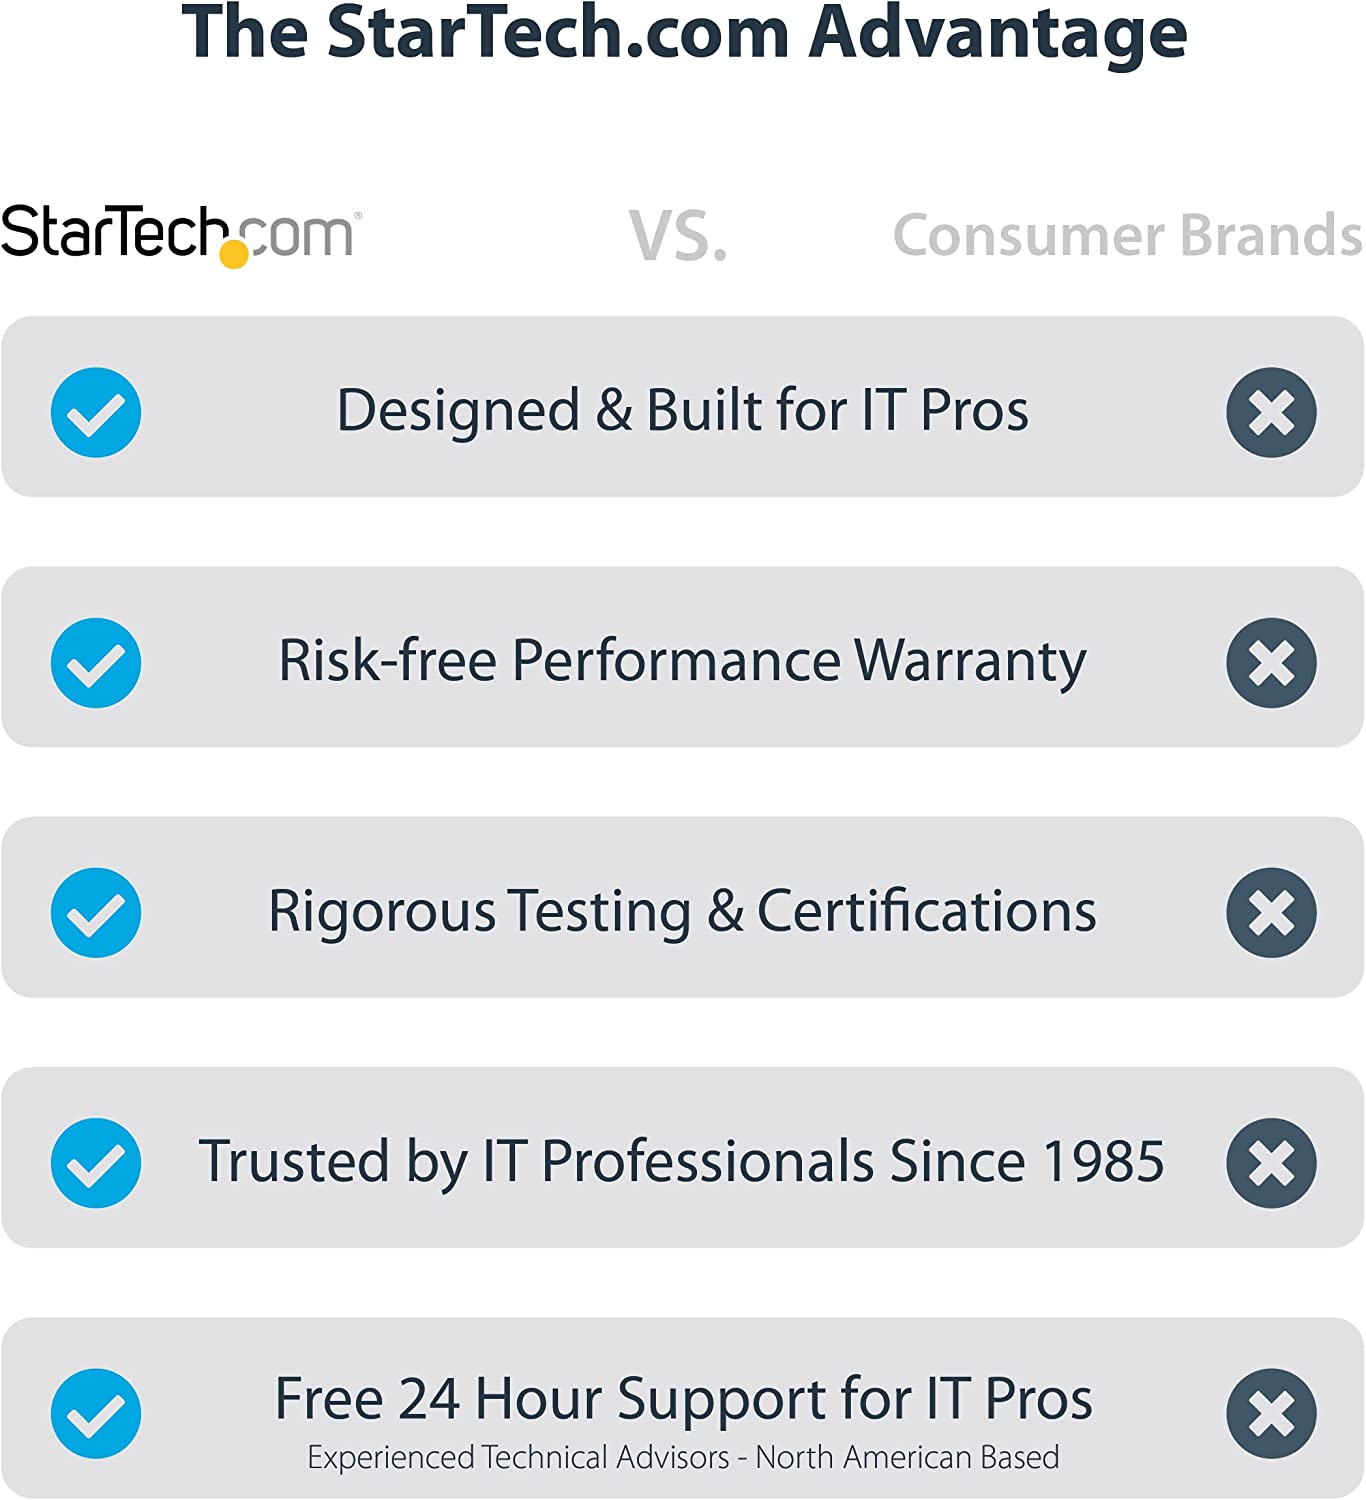Click the "The StarTech.com Advantage" heading

[x=684, y=34]
